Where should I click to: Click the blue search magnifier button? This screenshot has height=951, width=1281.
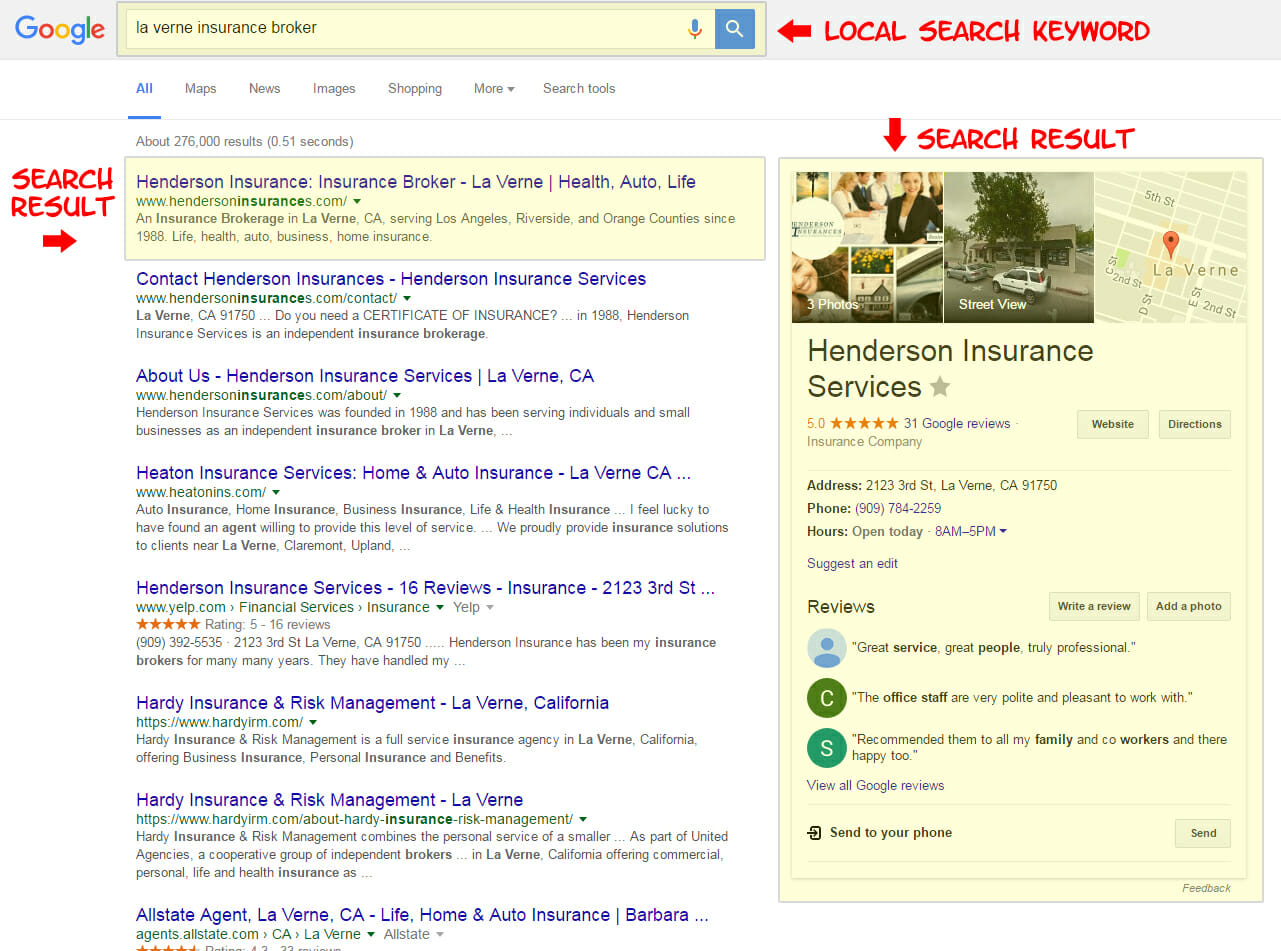[x=735, y=29]
